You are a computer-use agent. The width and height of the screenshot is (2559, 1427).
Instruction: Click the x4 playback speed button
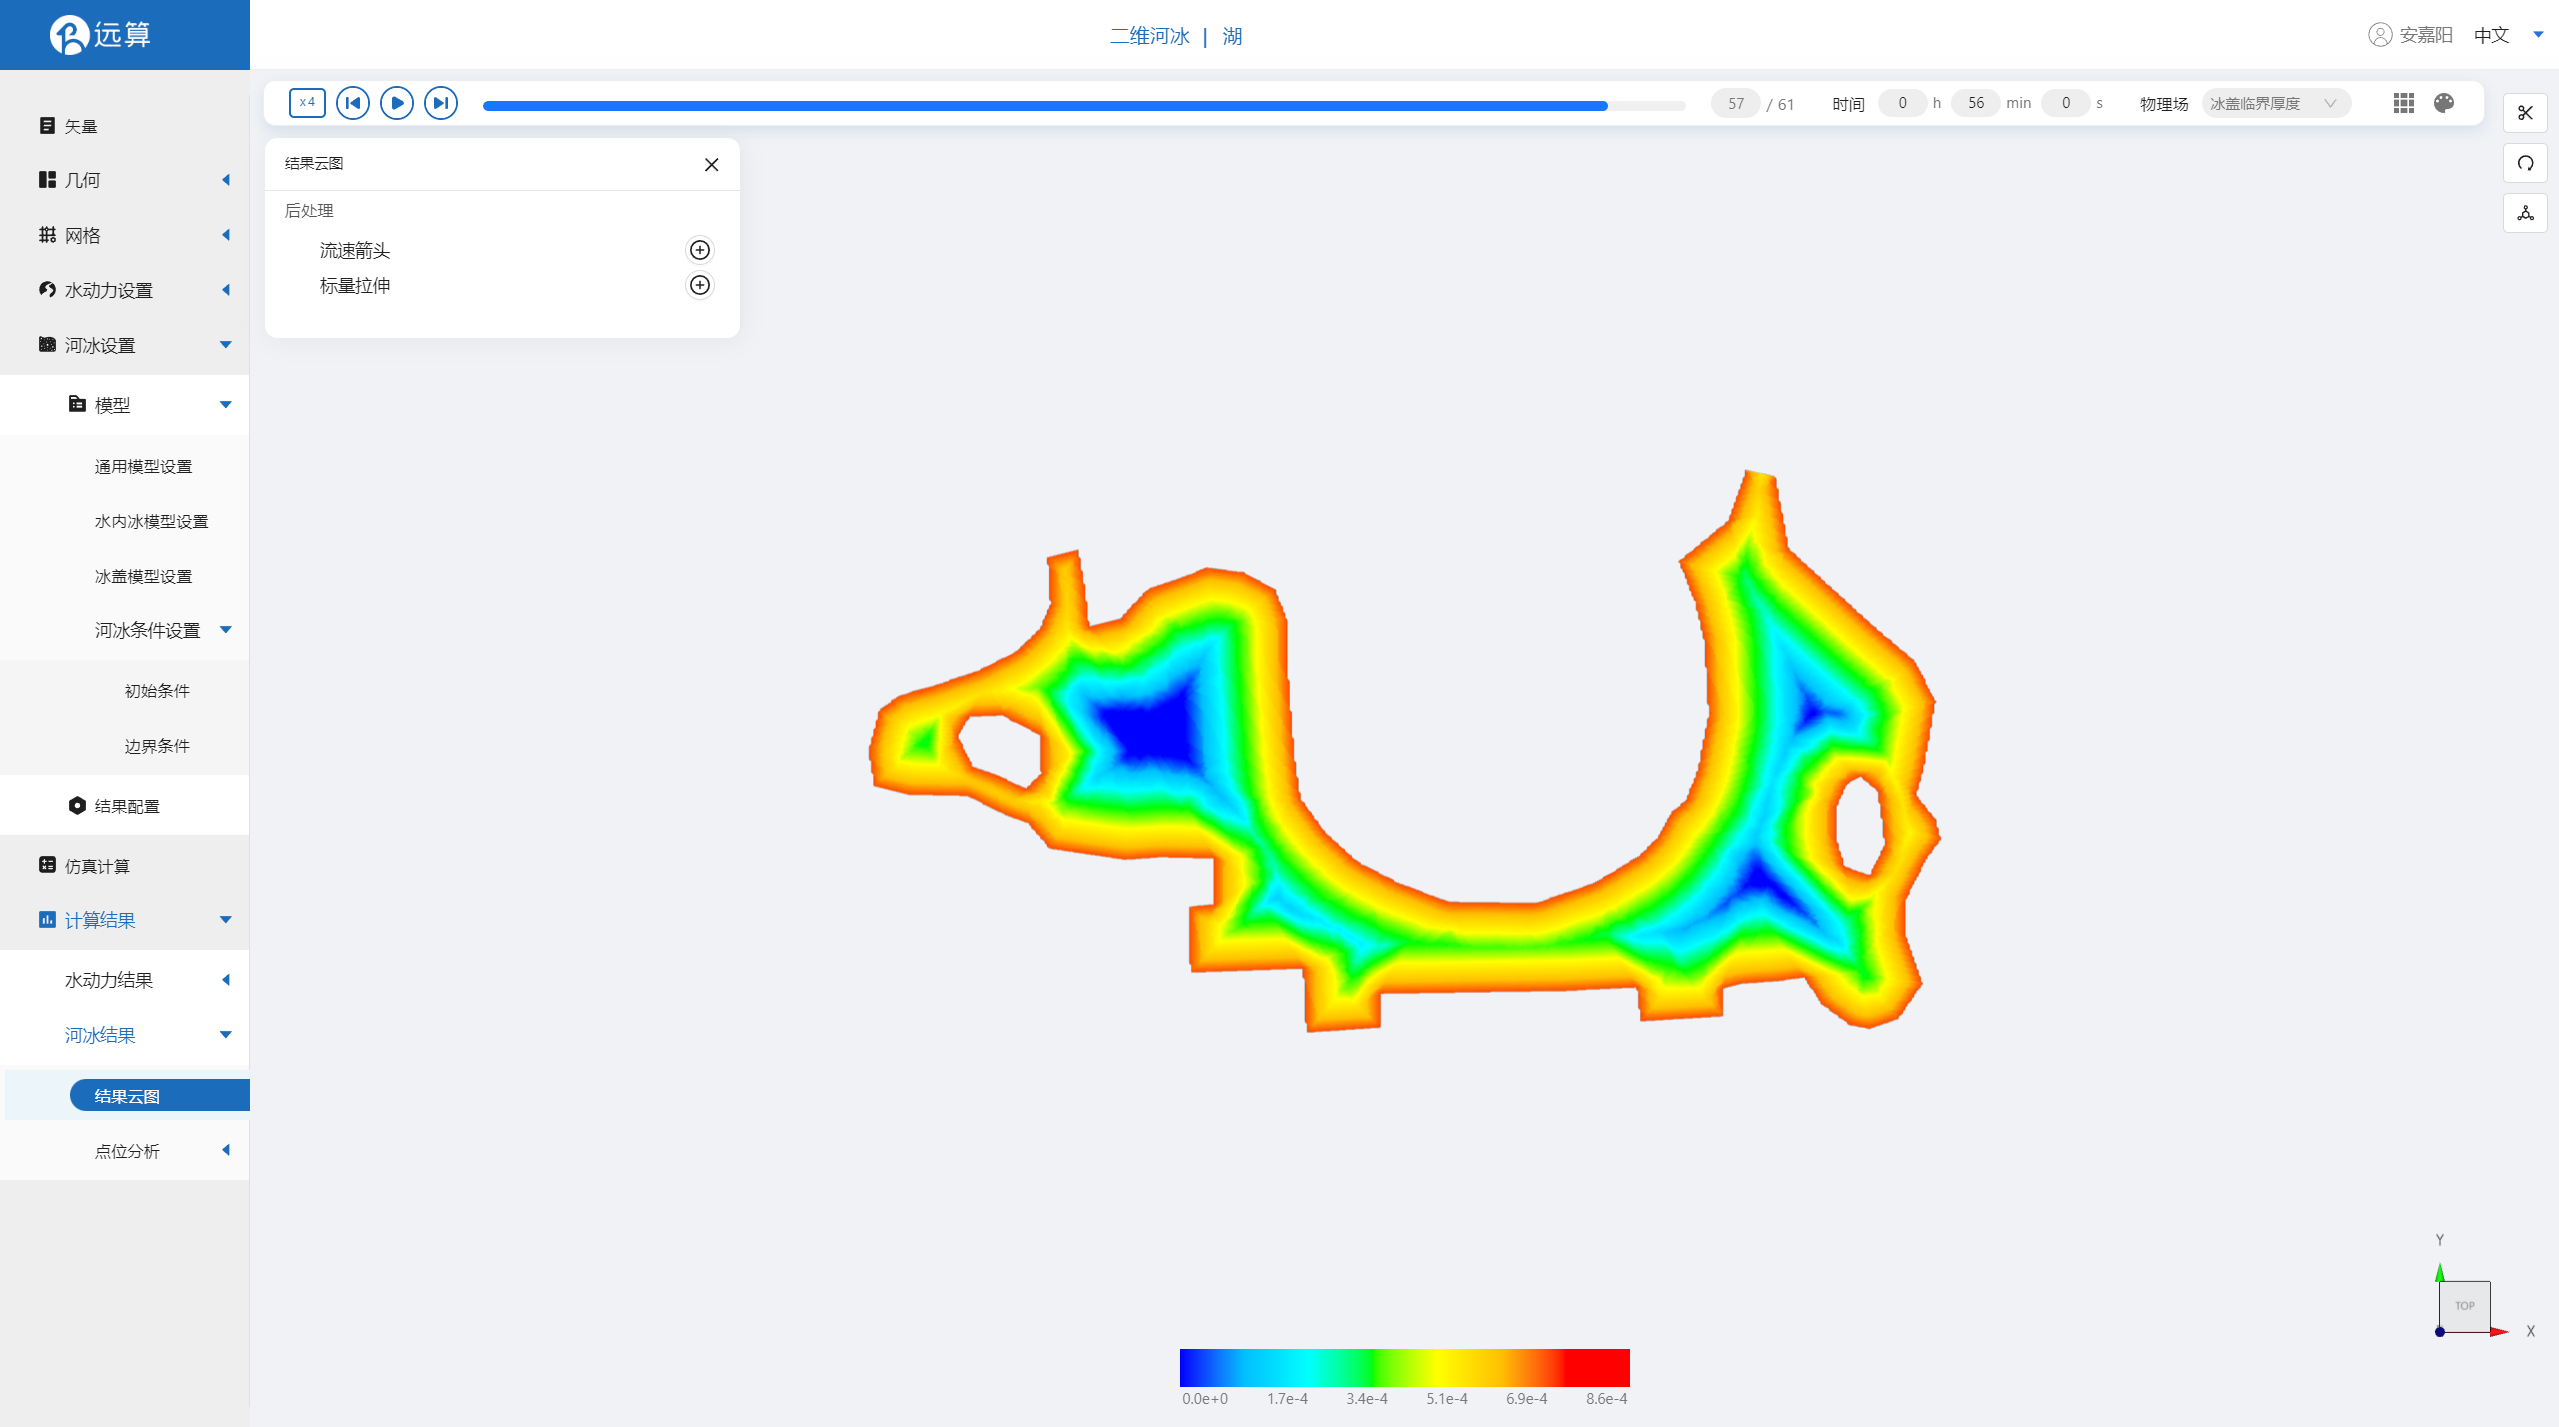coord(307,103)
